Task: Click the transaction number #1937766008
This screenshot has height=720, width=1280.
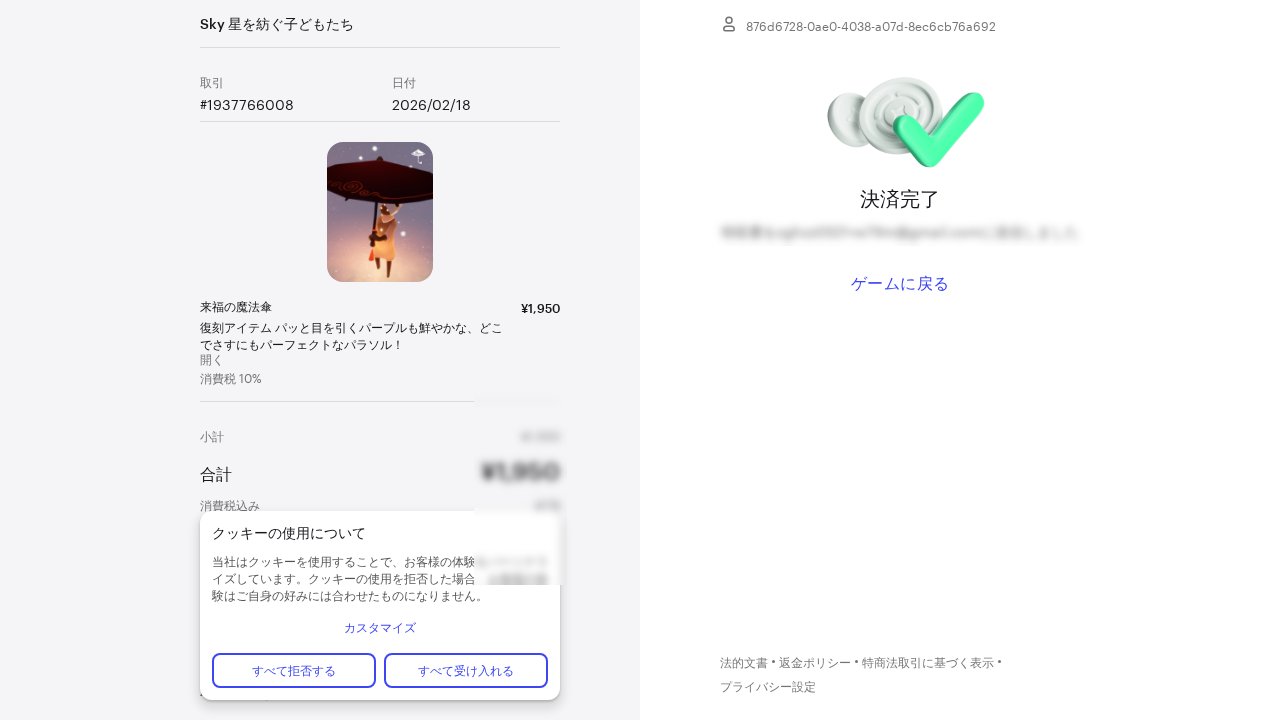Action: point(247,105)
